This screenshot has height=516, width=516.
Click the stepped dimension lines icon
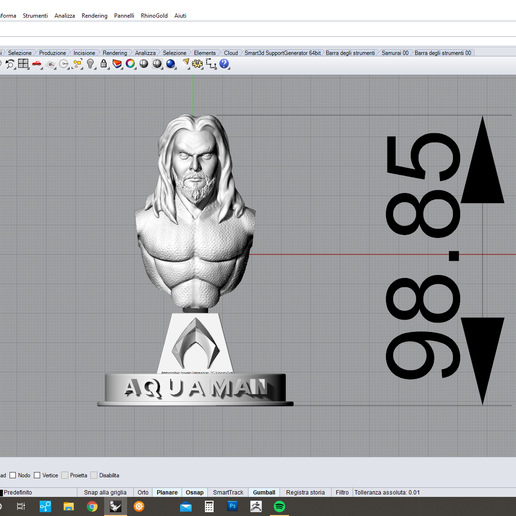point(211,64)
